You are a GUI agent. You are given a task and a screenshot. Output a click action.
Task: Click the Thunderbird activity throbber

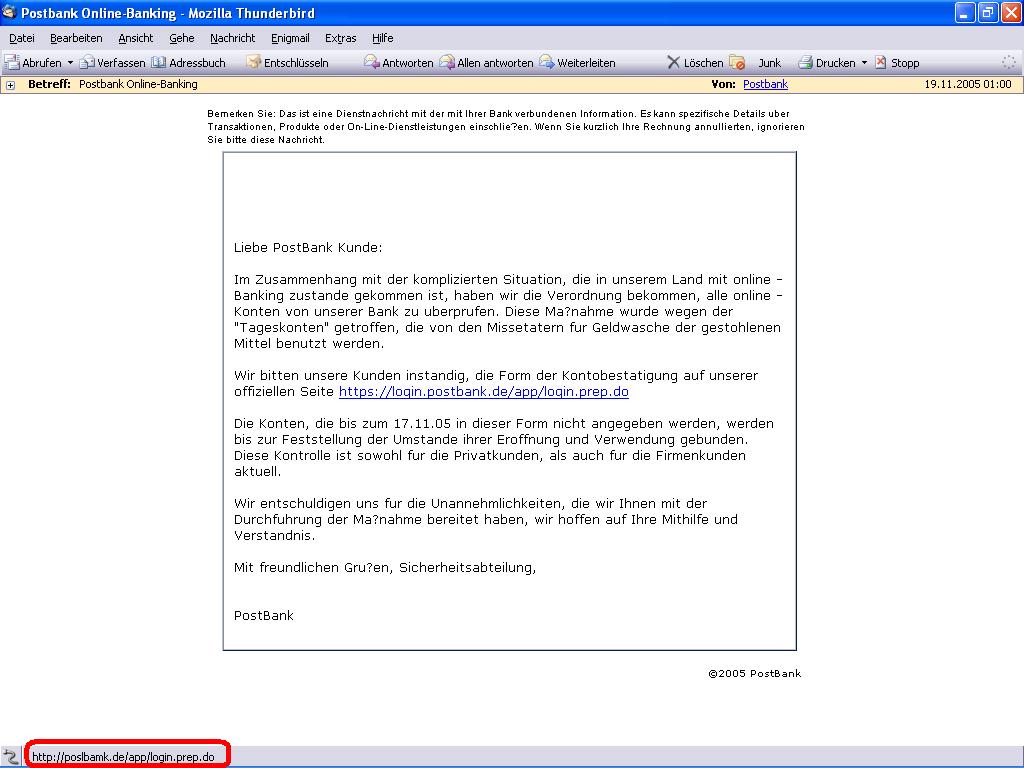(1009, 63)
